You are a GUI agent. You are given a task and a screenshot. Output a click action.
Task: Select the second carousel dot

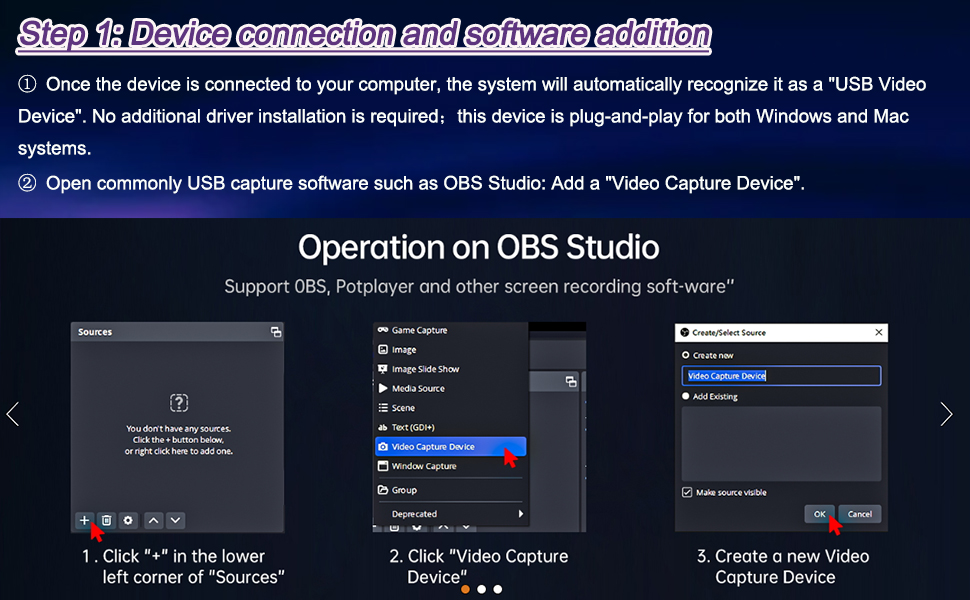click(x=482, y=589)
